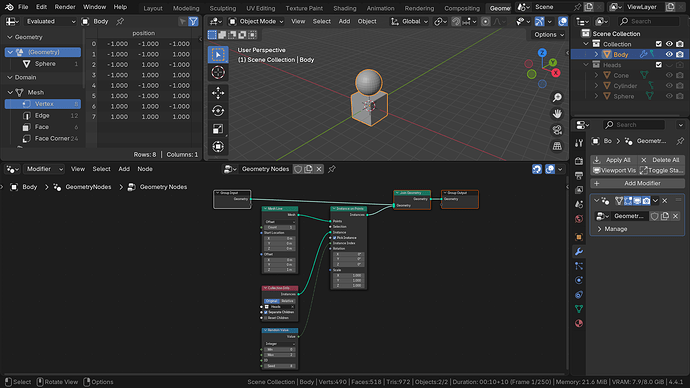This screenshot has width=690, height=388.
Task: Open the Output properties tab
Action: [579, 176]
